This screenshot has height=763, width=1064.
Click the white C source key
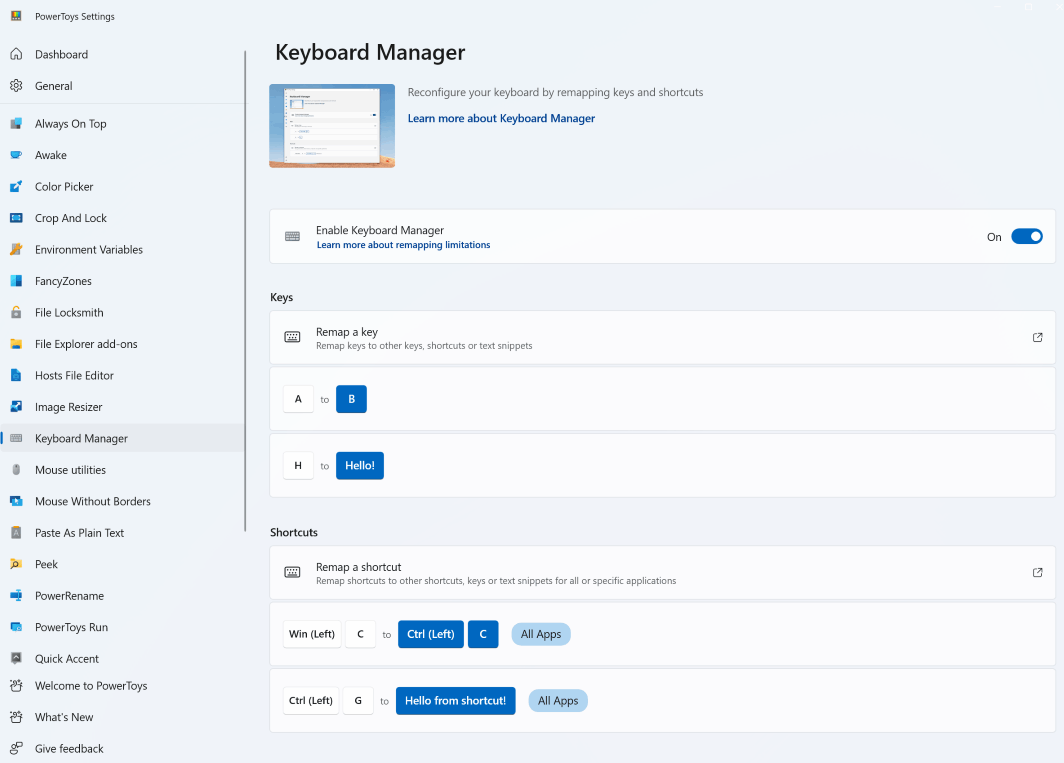click(x=360, y=634)
